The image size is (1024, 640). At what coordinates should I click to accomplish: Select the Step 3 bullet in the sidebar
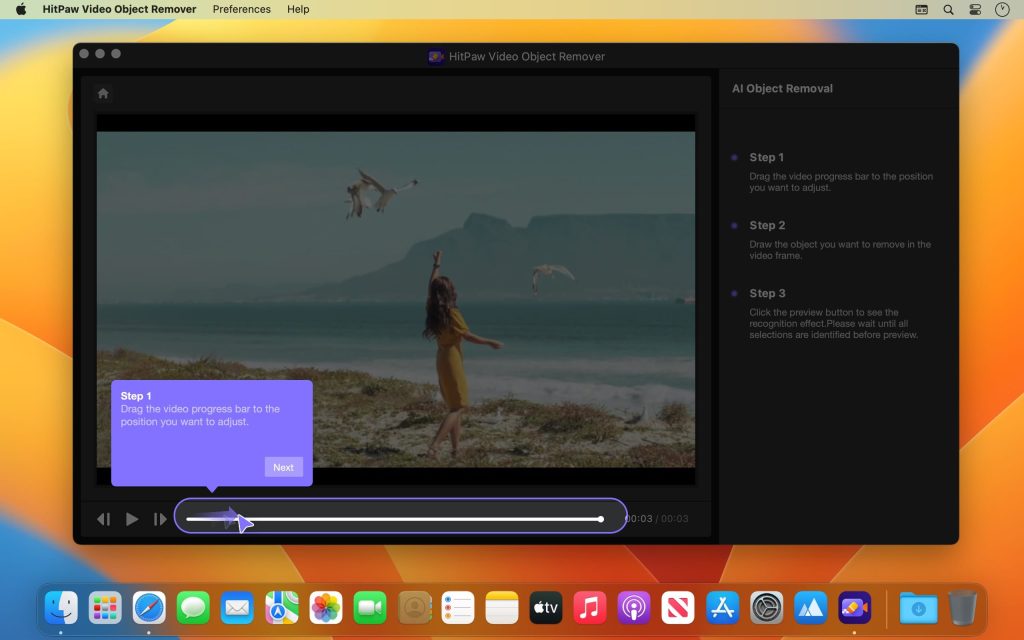[736, 293]
